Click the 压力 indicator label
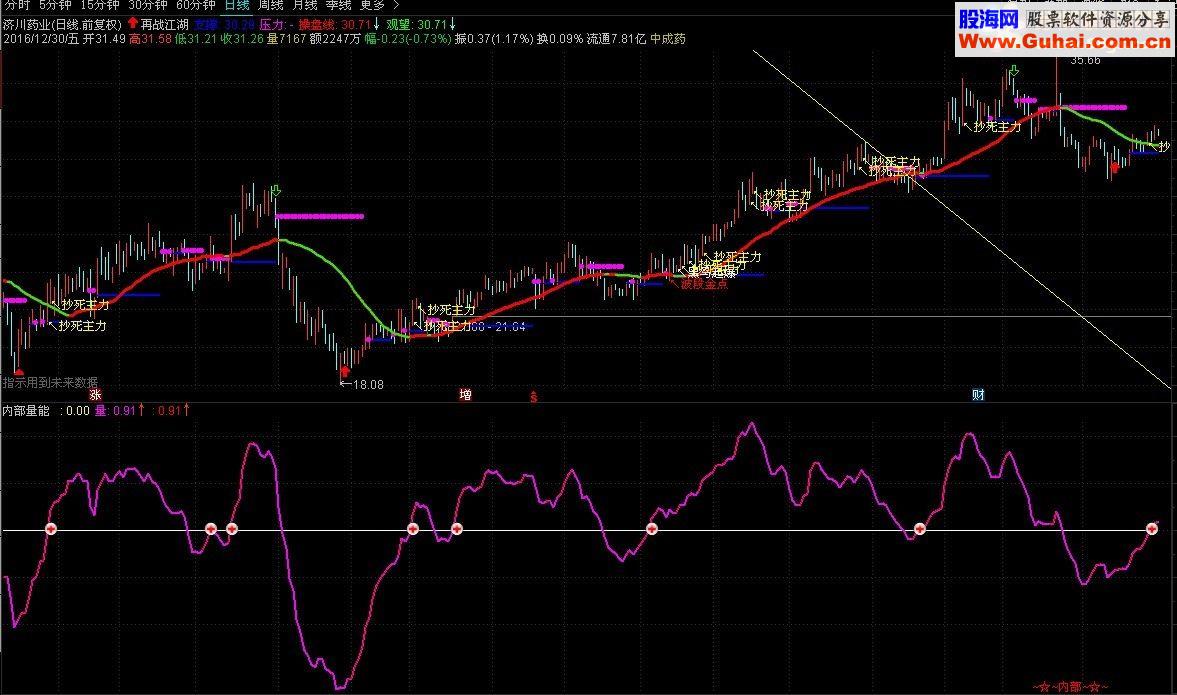1177x695 pixels. (276, 24)
